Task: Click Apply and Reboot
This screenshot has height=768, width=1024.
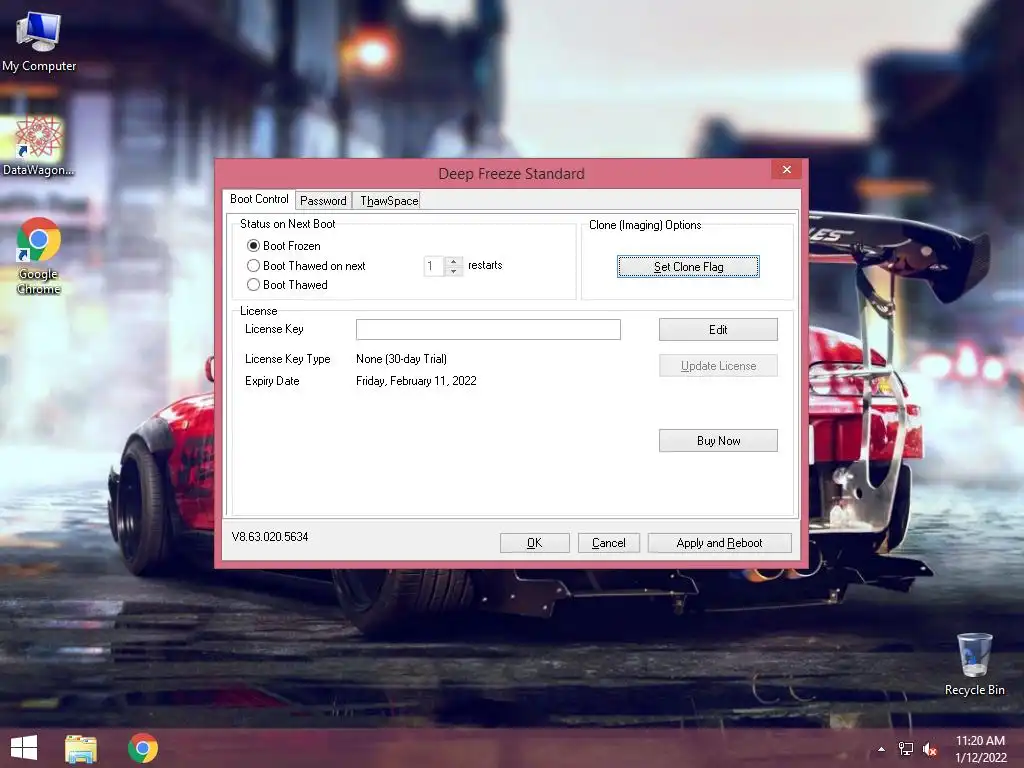Action: [x=720, y=543]
